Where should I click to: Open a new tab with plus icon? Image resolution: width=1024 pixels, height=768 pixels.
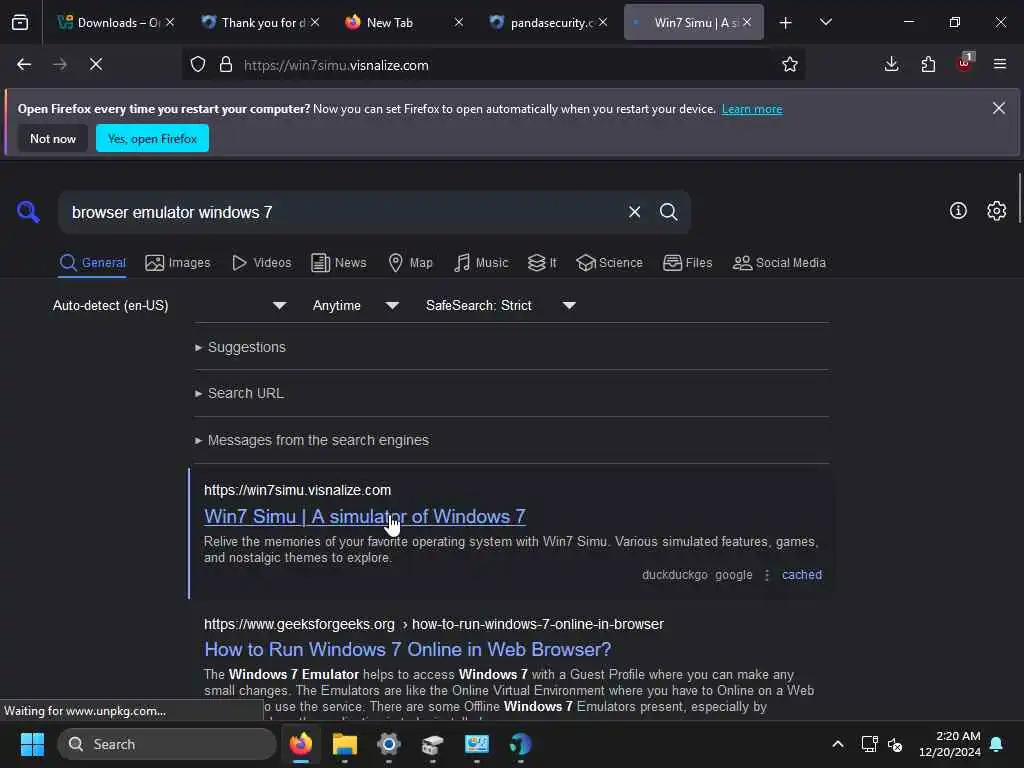pyautogui.click(x=786, y=23)
